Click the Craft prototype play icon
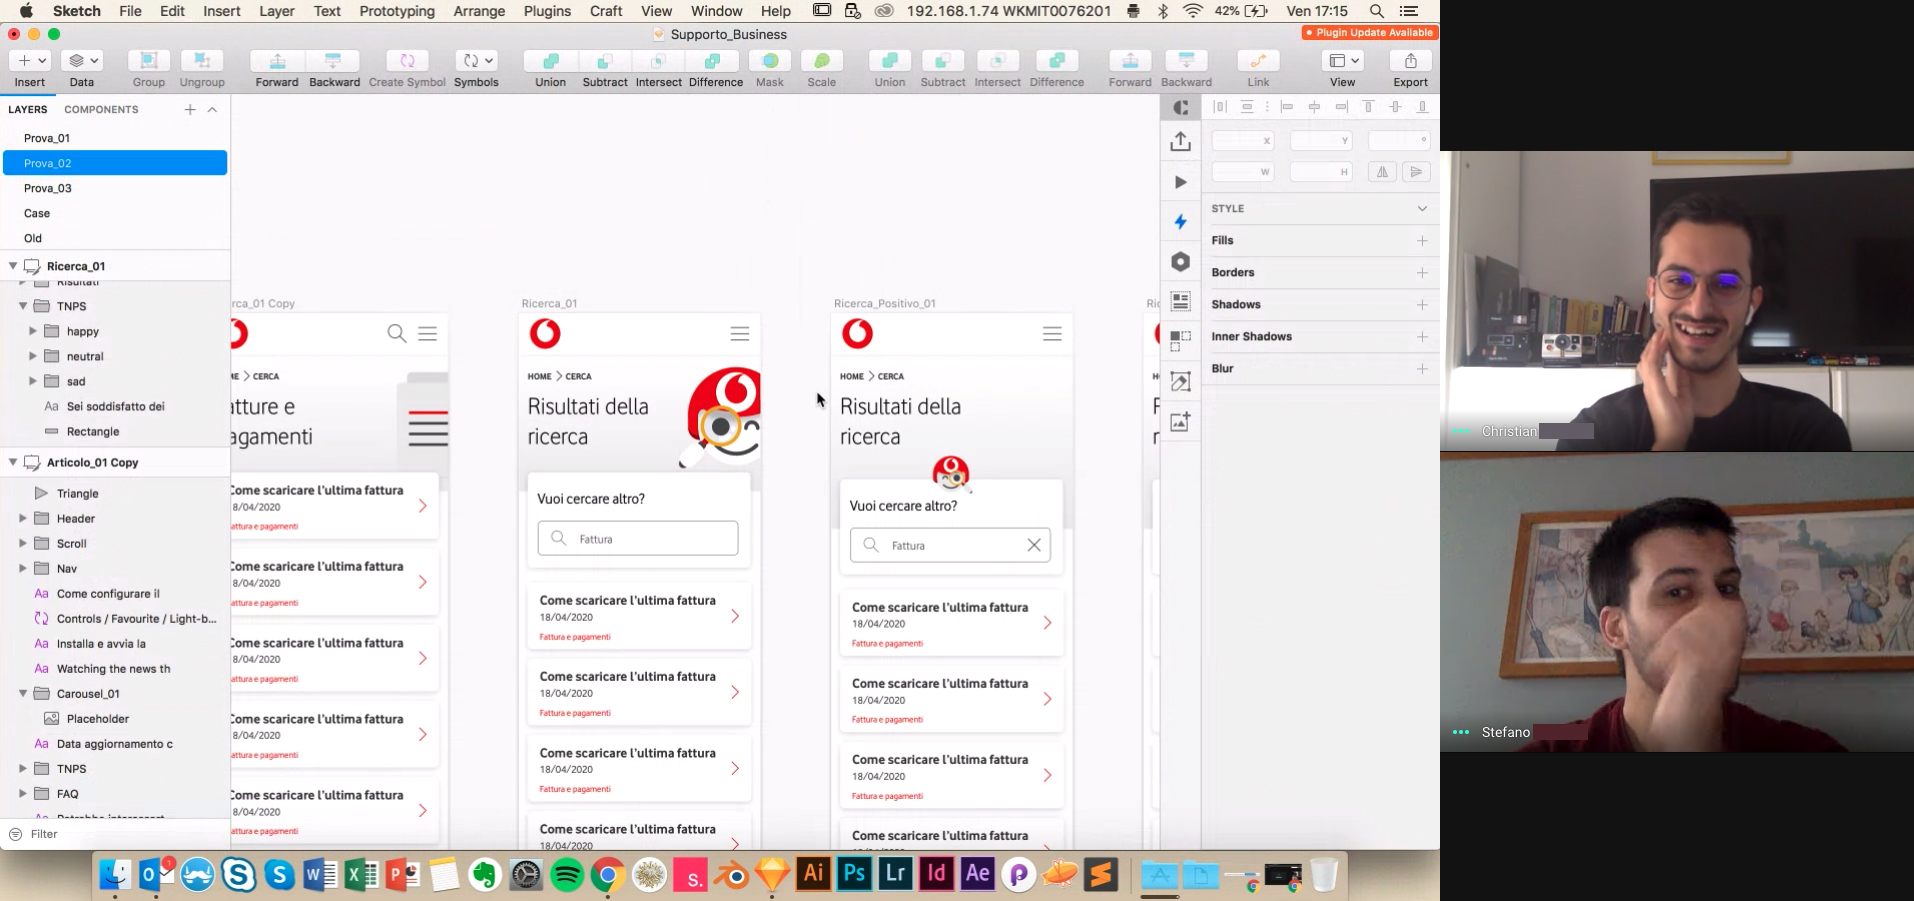Image resolution: width=1914 pixels, height=901 pixels. pos(1180,182)
